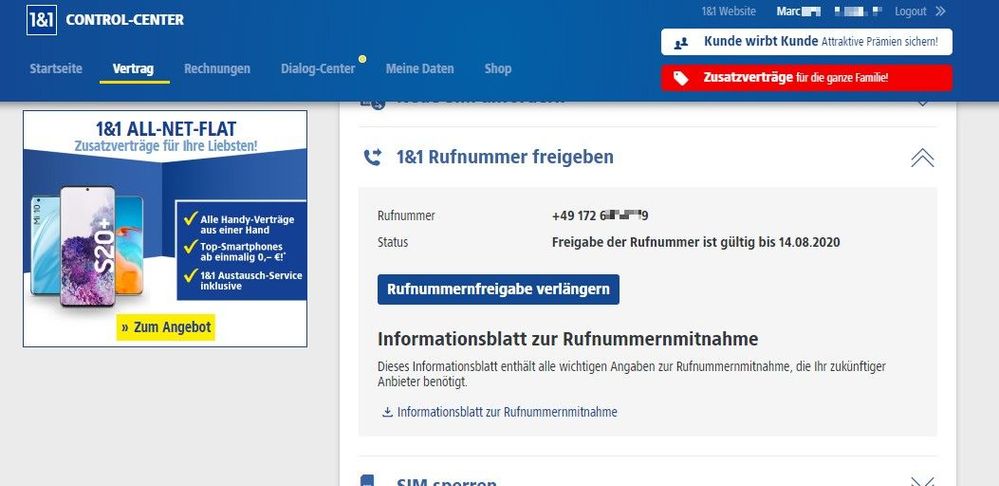Click the SIM sperren heading text
The height and width of the screenshot is (486, 999).
447,482
